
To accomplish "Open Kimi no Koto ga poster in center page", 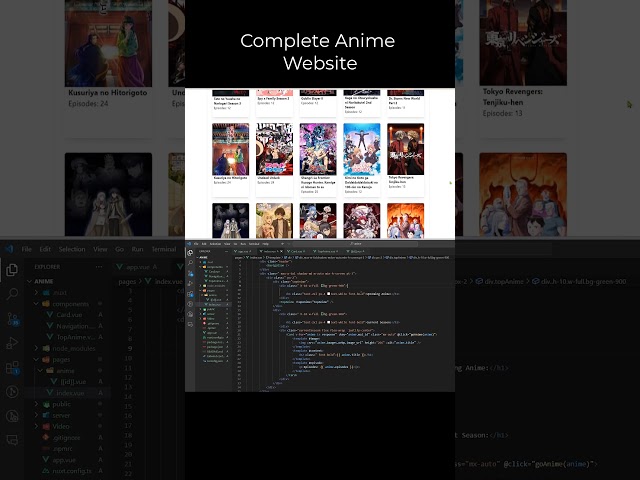I will click(x=362, y=149).
